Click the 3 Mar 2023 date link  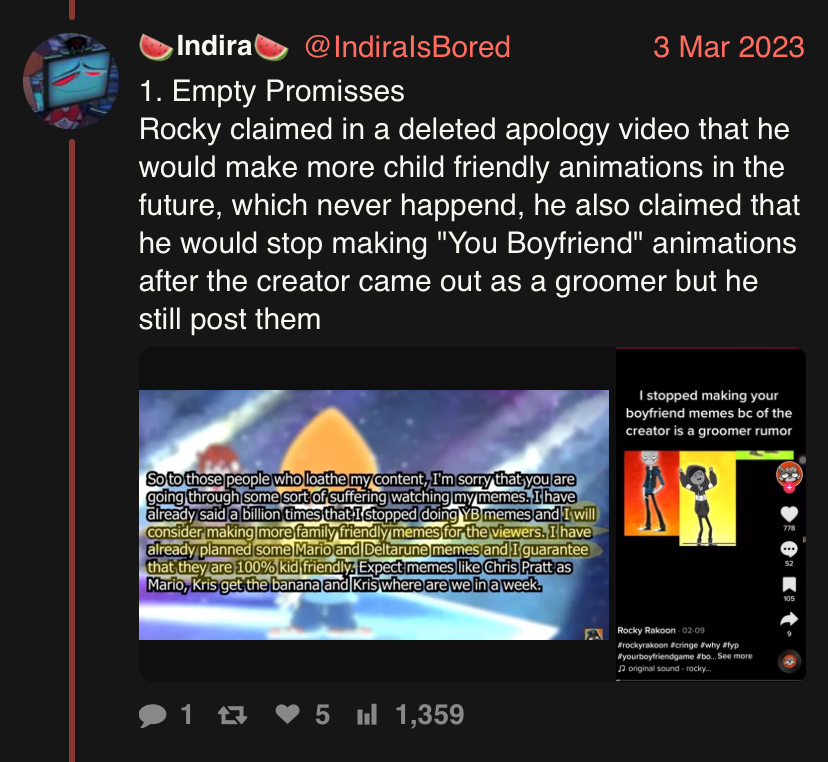[x=729, y=47]
